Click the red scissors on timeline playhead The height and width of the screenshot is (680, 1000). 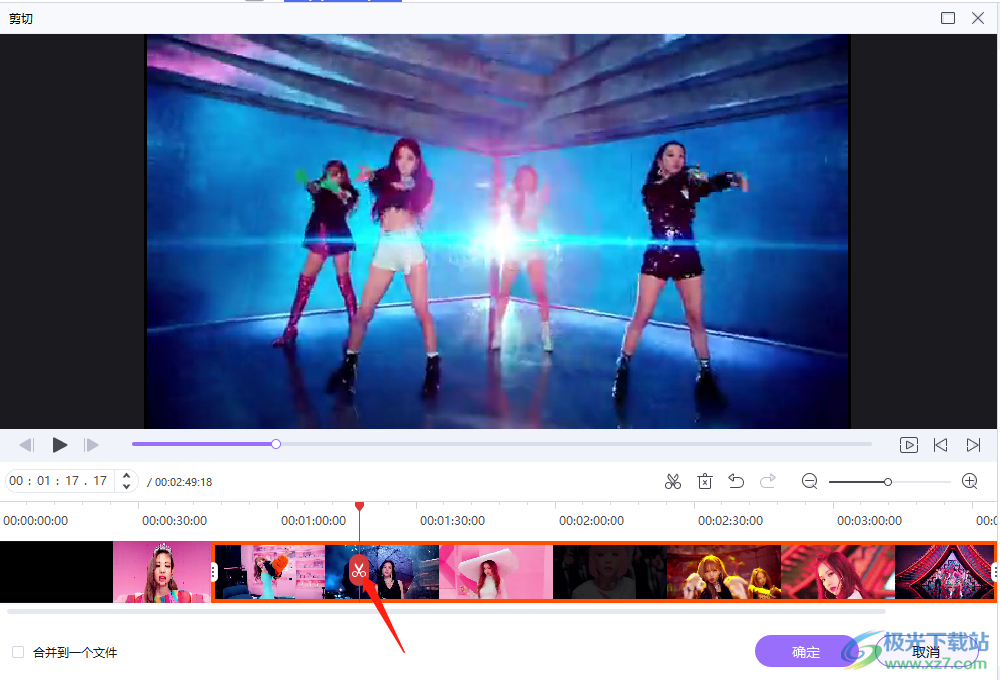(x=359, y=570)
